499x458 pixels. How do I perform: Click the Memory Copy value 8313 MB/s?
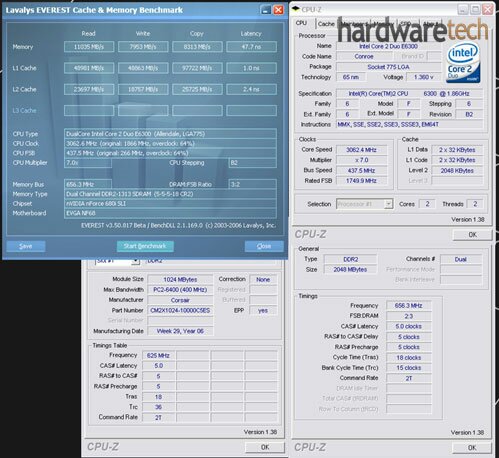pos(197,47)
